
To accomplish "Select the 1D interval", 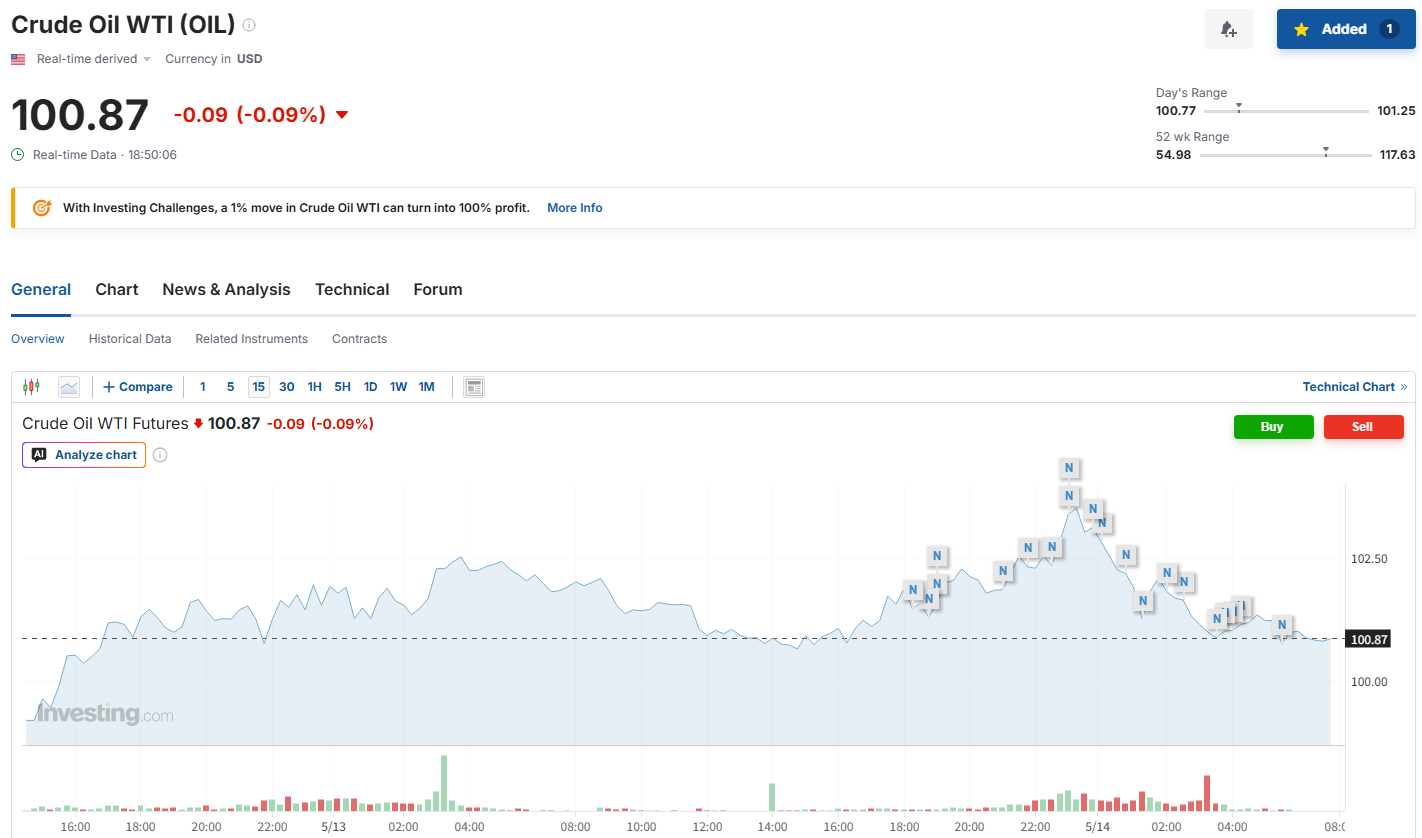I will pos(371,387).
